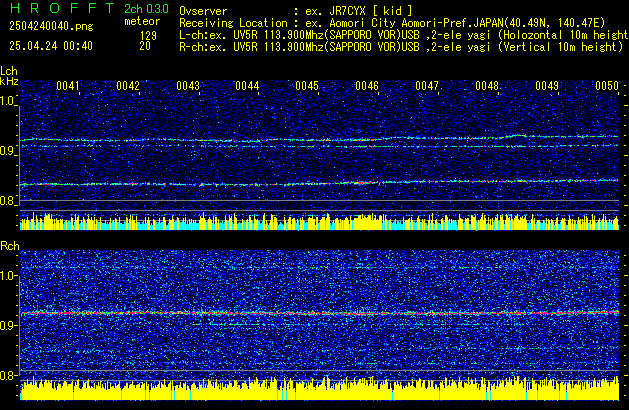Click the 0048 time marker
Screen dimensions: 629x410
coord(487,86)
